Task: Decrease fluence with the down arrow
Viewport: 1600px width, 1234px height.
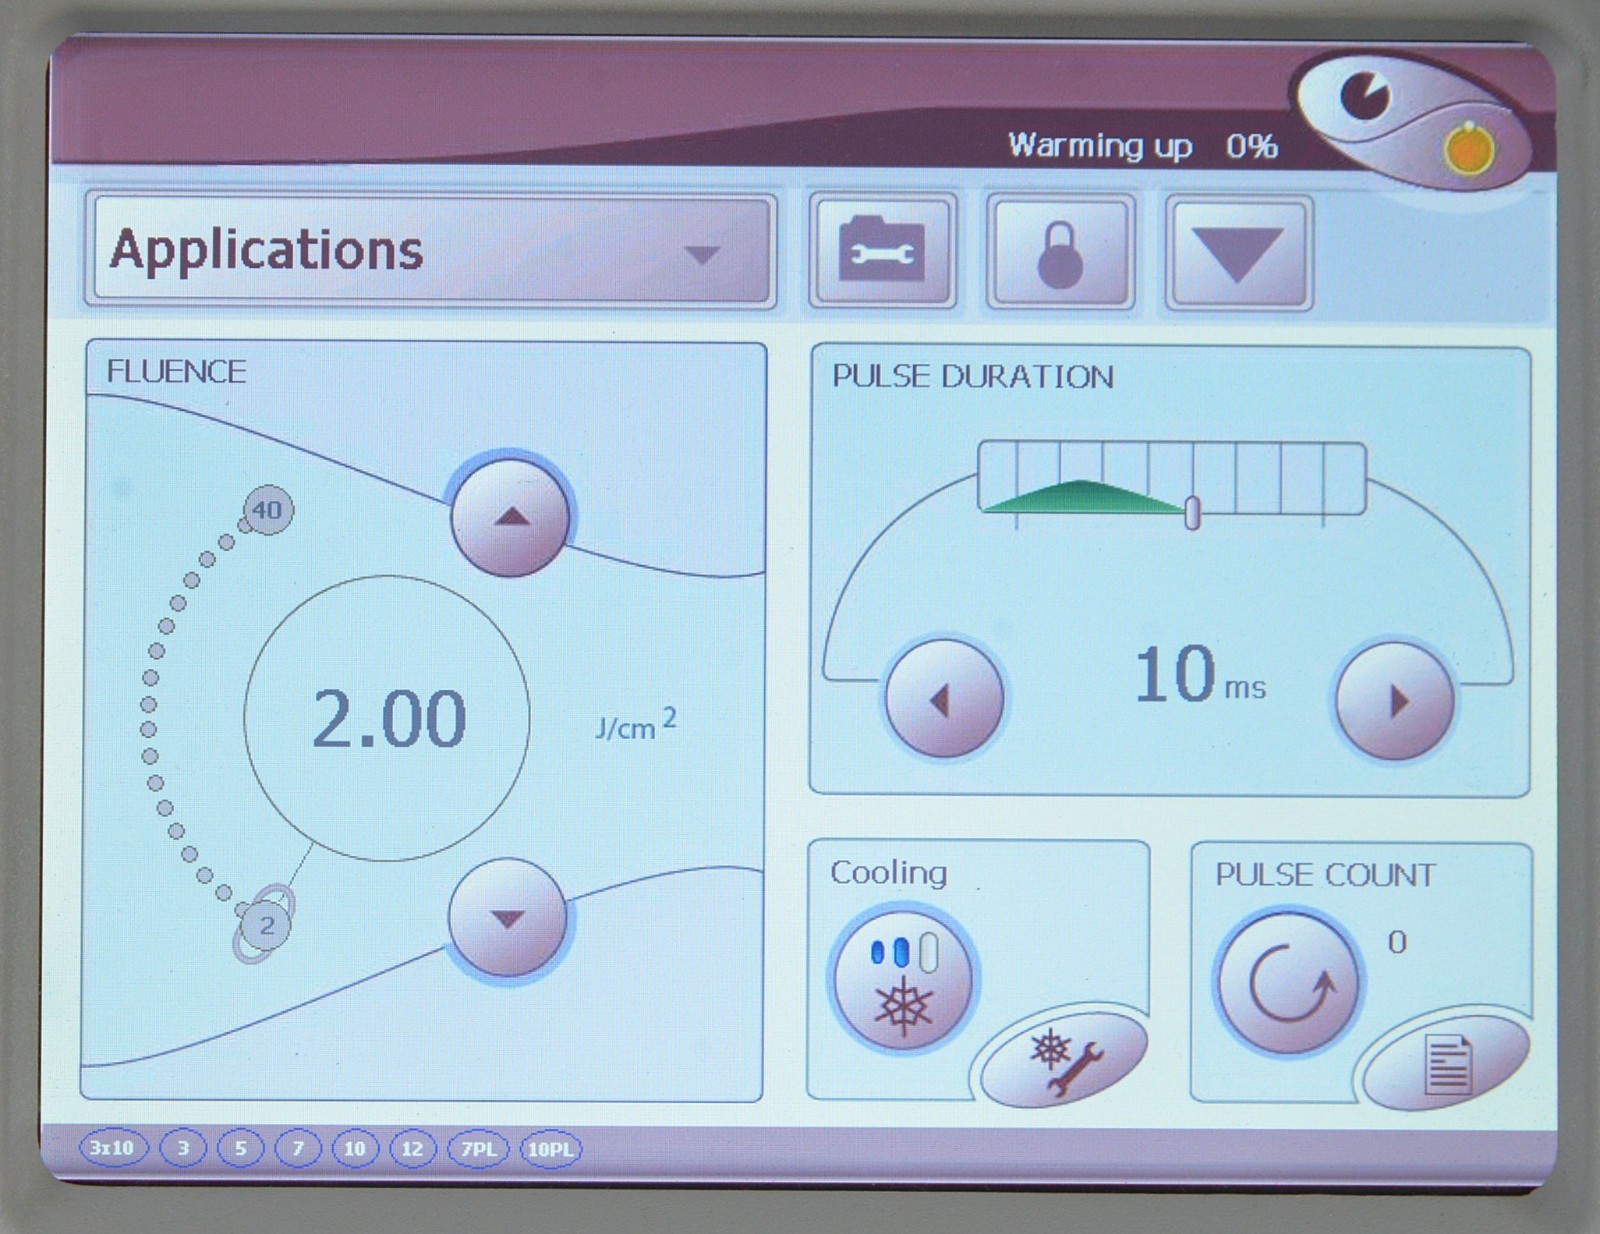Action: coord(508,919)
